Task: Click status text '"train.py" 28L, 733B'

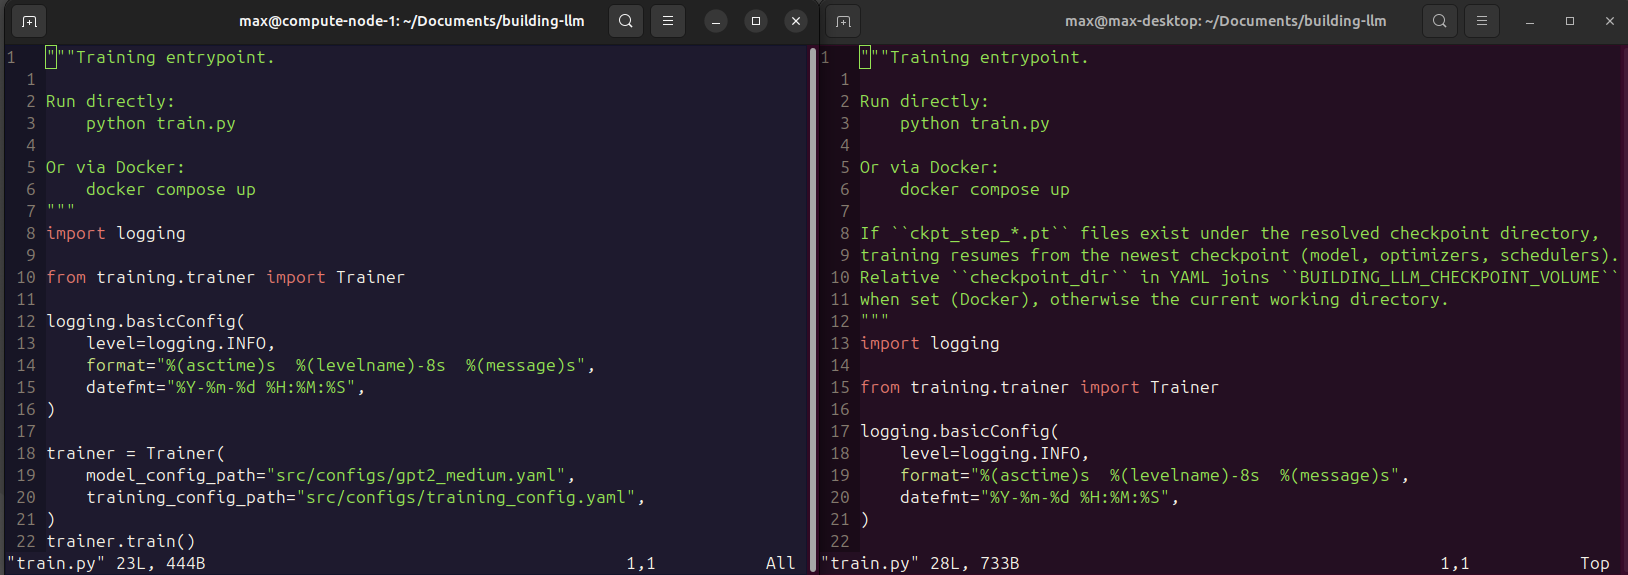Action: click(x=920, y=564)
